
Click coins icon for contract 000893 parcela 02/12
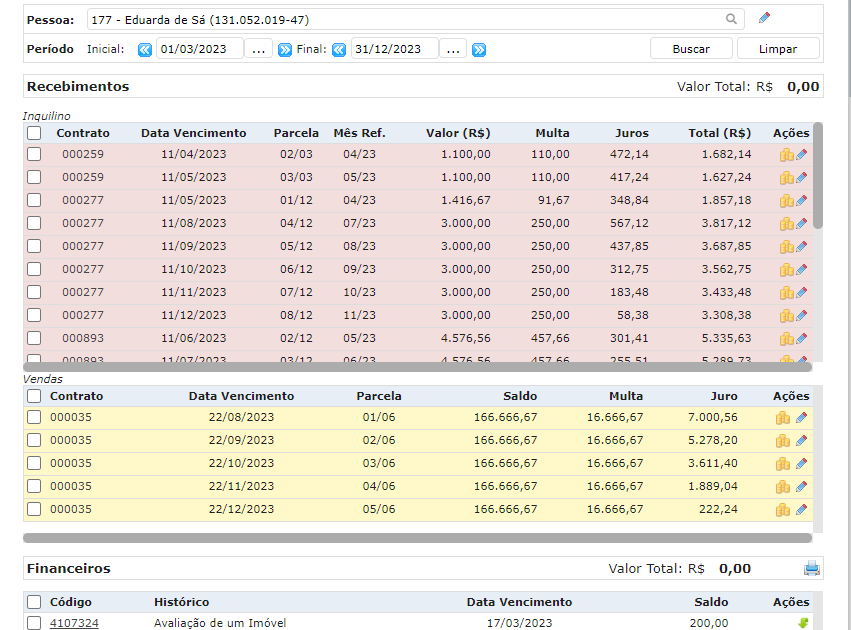pyautogui.click(x=786, y=339)
